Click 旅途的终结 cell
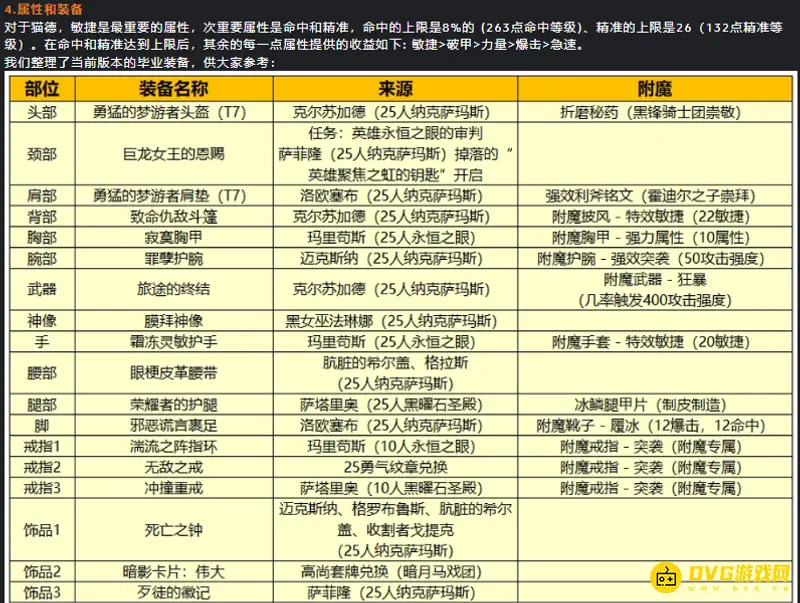 click(x=174, y=289)
